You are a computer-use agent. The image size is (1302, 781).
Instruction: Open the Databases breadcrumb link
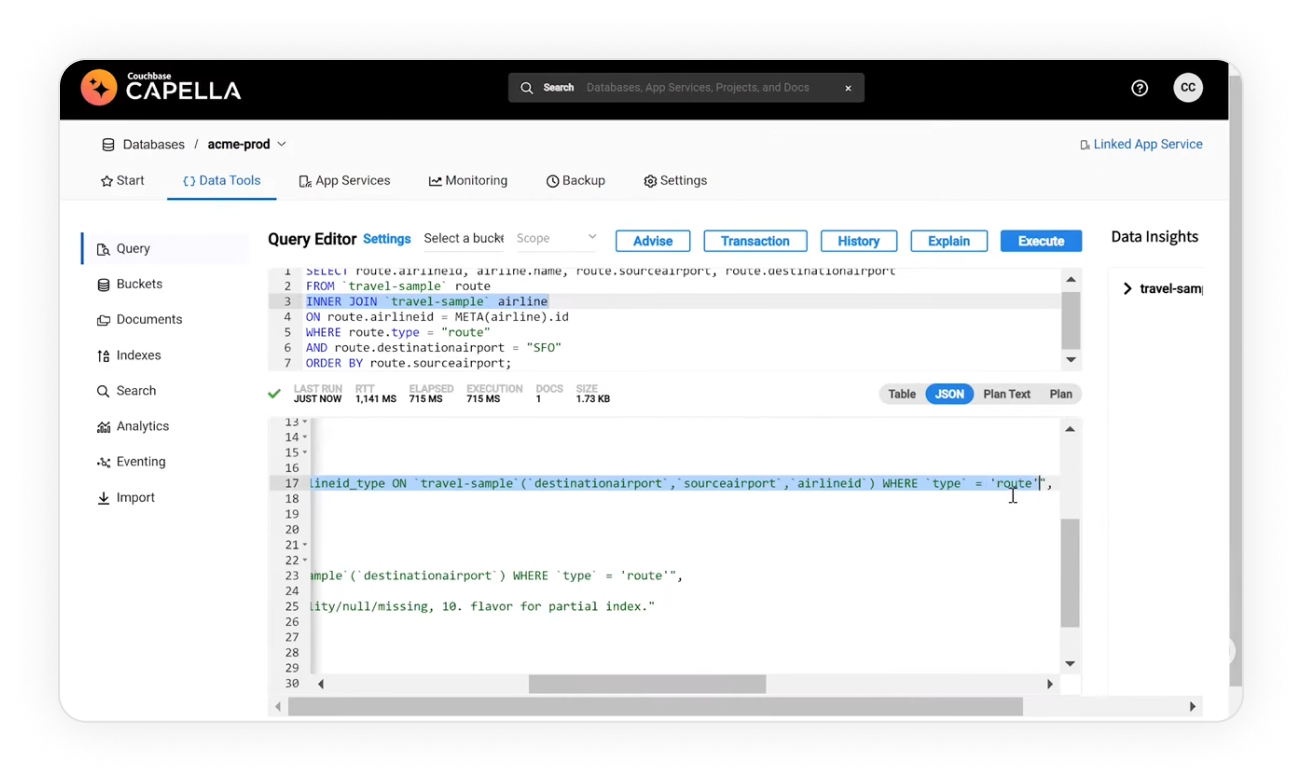click(x=153, y=145)
